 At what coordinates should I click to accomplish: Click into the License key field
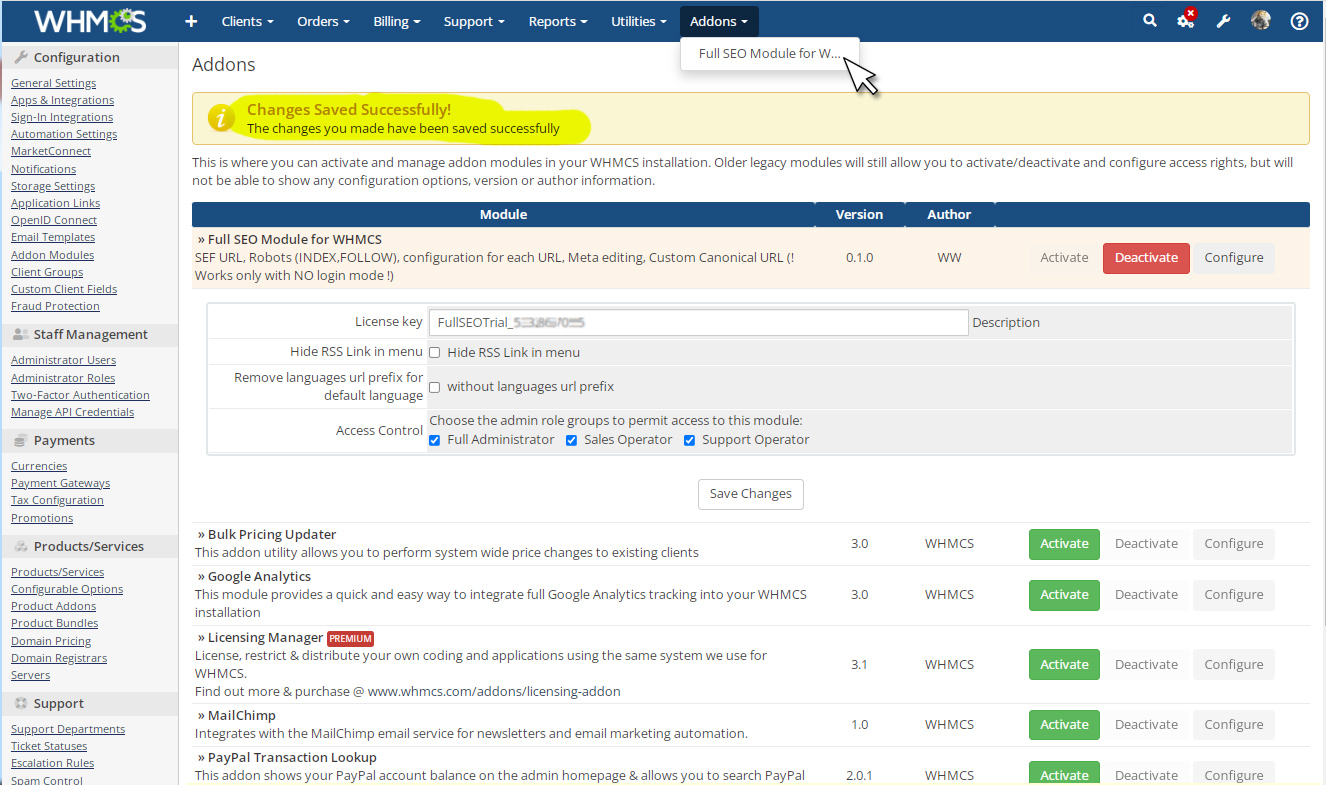[x=698, y=322]
